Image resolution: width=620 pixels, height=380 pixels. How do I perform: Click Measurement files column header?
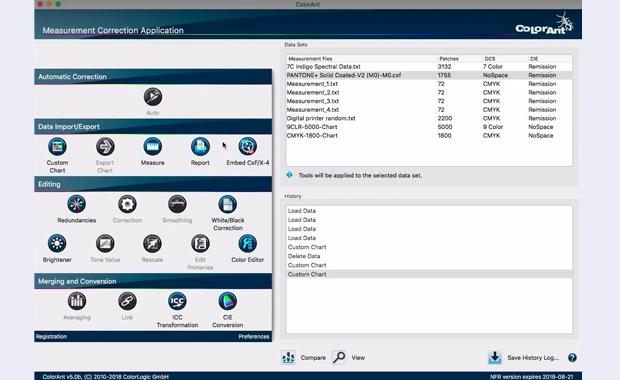point(310,59)
